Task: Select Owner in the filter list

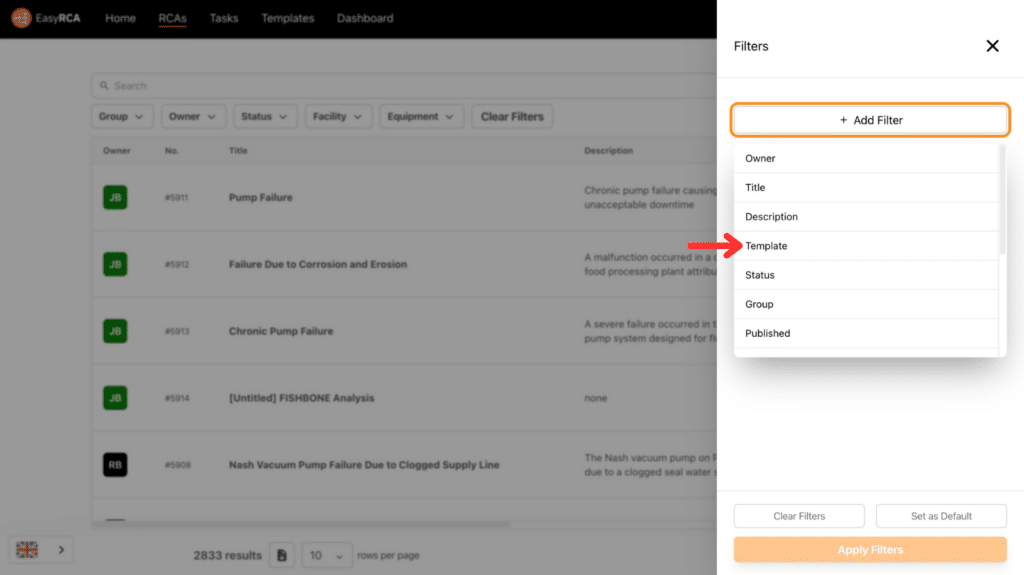Action: 866,158
